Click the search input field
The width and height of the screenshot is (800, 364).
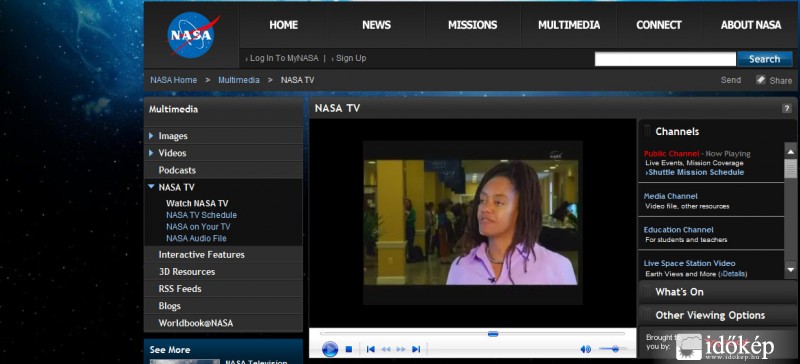(665, 59)
